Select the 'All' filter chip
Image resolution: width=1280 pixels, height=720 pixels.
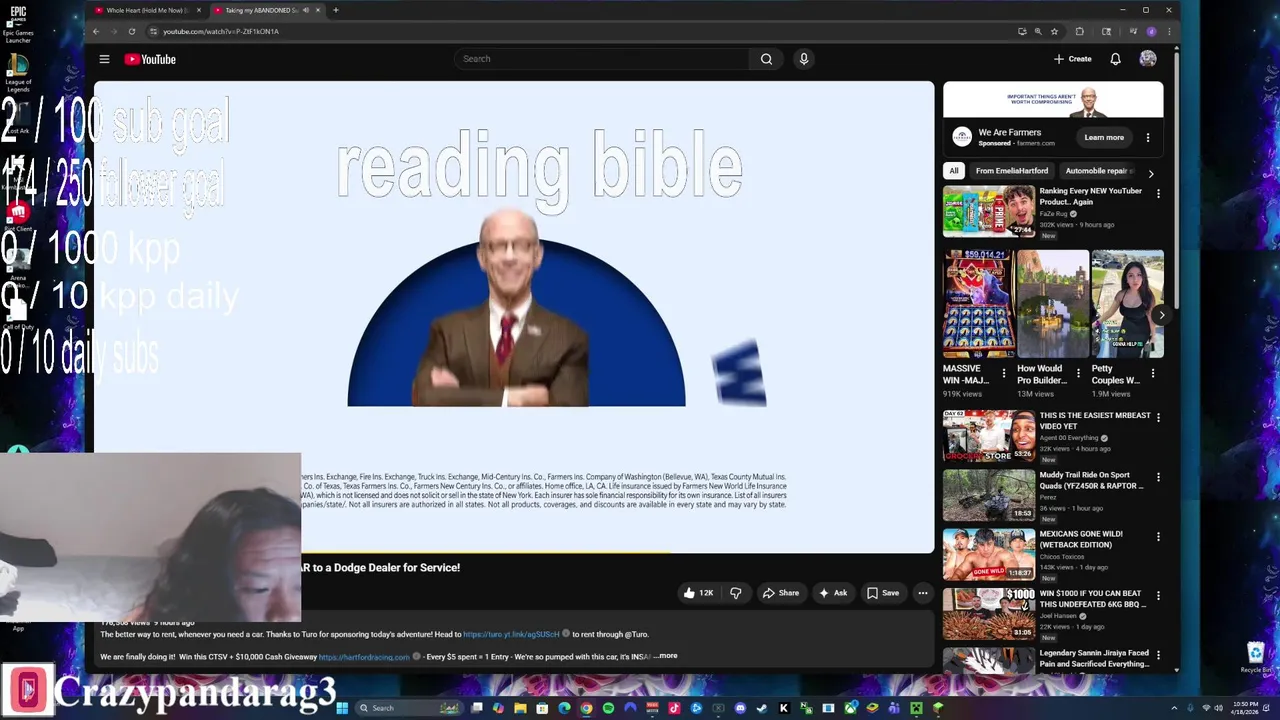pyautogui.click(x=954, y=171)
